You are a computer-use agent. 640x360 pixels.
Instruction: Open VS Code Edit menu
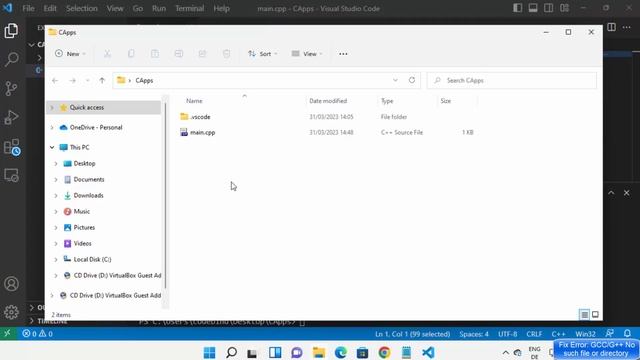tap(50, 8)
